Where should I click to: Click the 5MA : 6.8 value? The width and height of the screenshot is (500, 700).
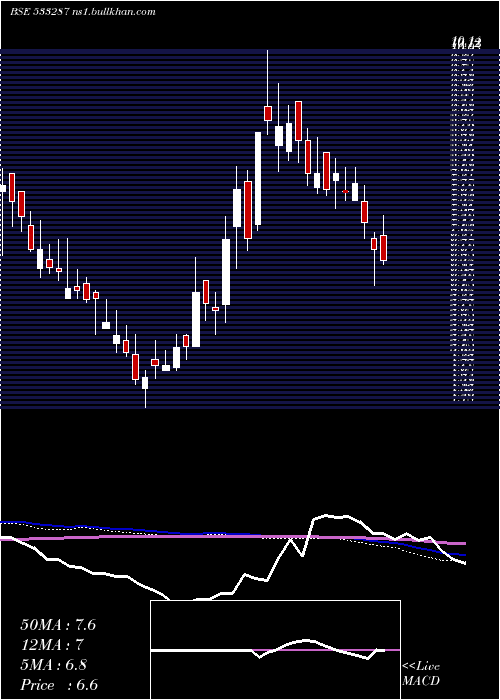tap(53, 665)
